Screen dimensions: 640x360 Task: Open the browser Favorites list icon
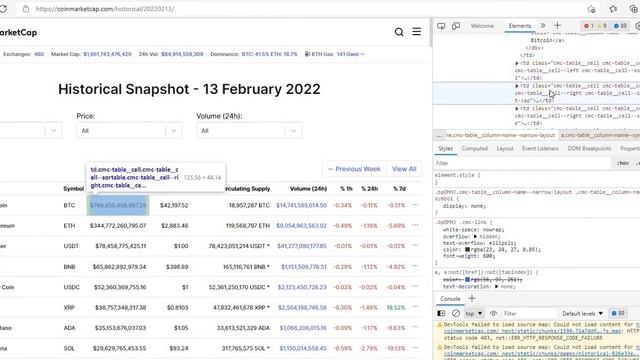coord(613,9)
